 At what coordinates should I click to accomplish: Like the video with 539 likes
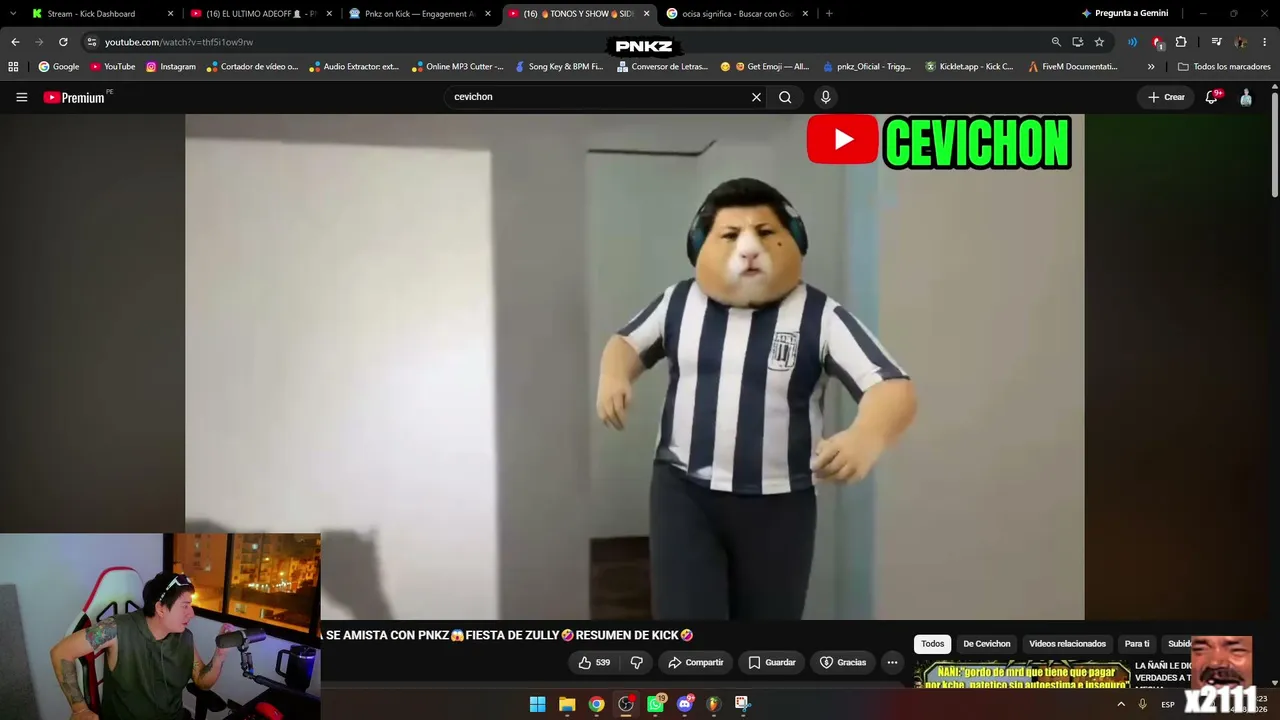tap(594, 662)
